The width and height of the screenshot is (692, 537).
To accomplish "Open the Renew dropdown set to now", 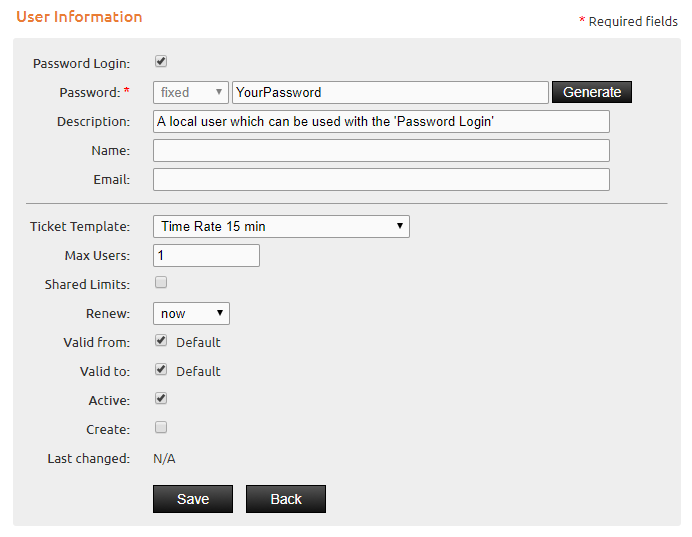I will (x=191, y=313).
